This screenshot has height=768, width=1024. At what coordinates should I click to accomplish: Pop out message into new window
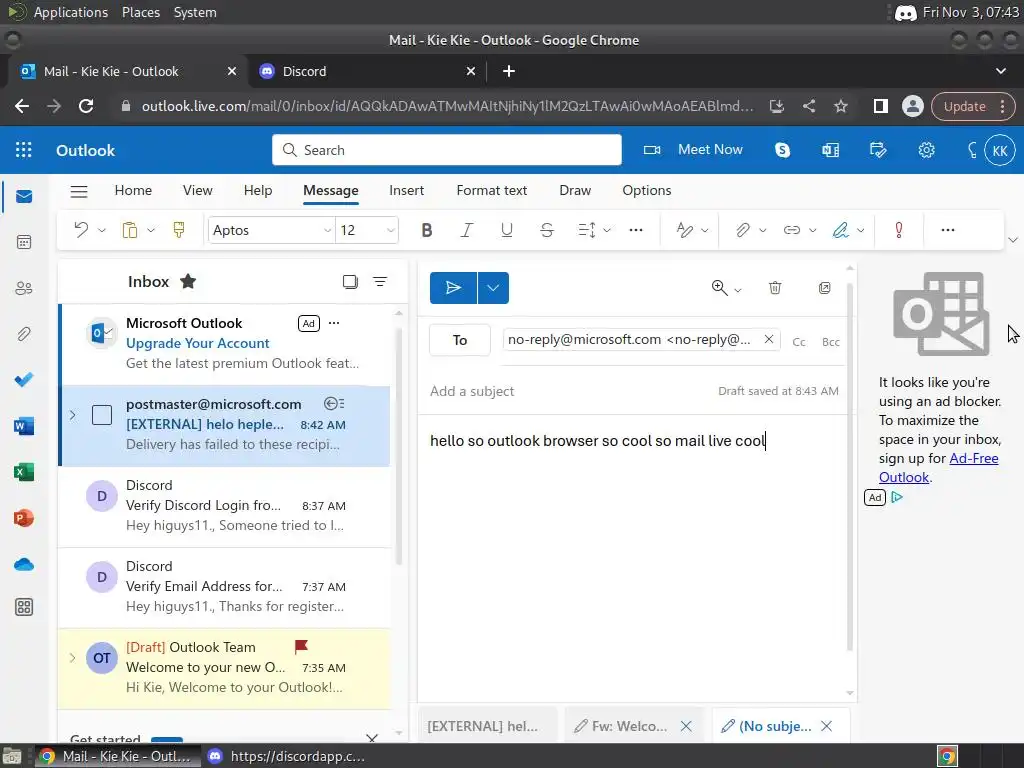tap(825, 288)
